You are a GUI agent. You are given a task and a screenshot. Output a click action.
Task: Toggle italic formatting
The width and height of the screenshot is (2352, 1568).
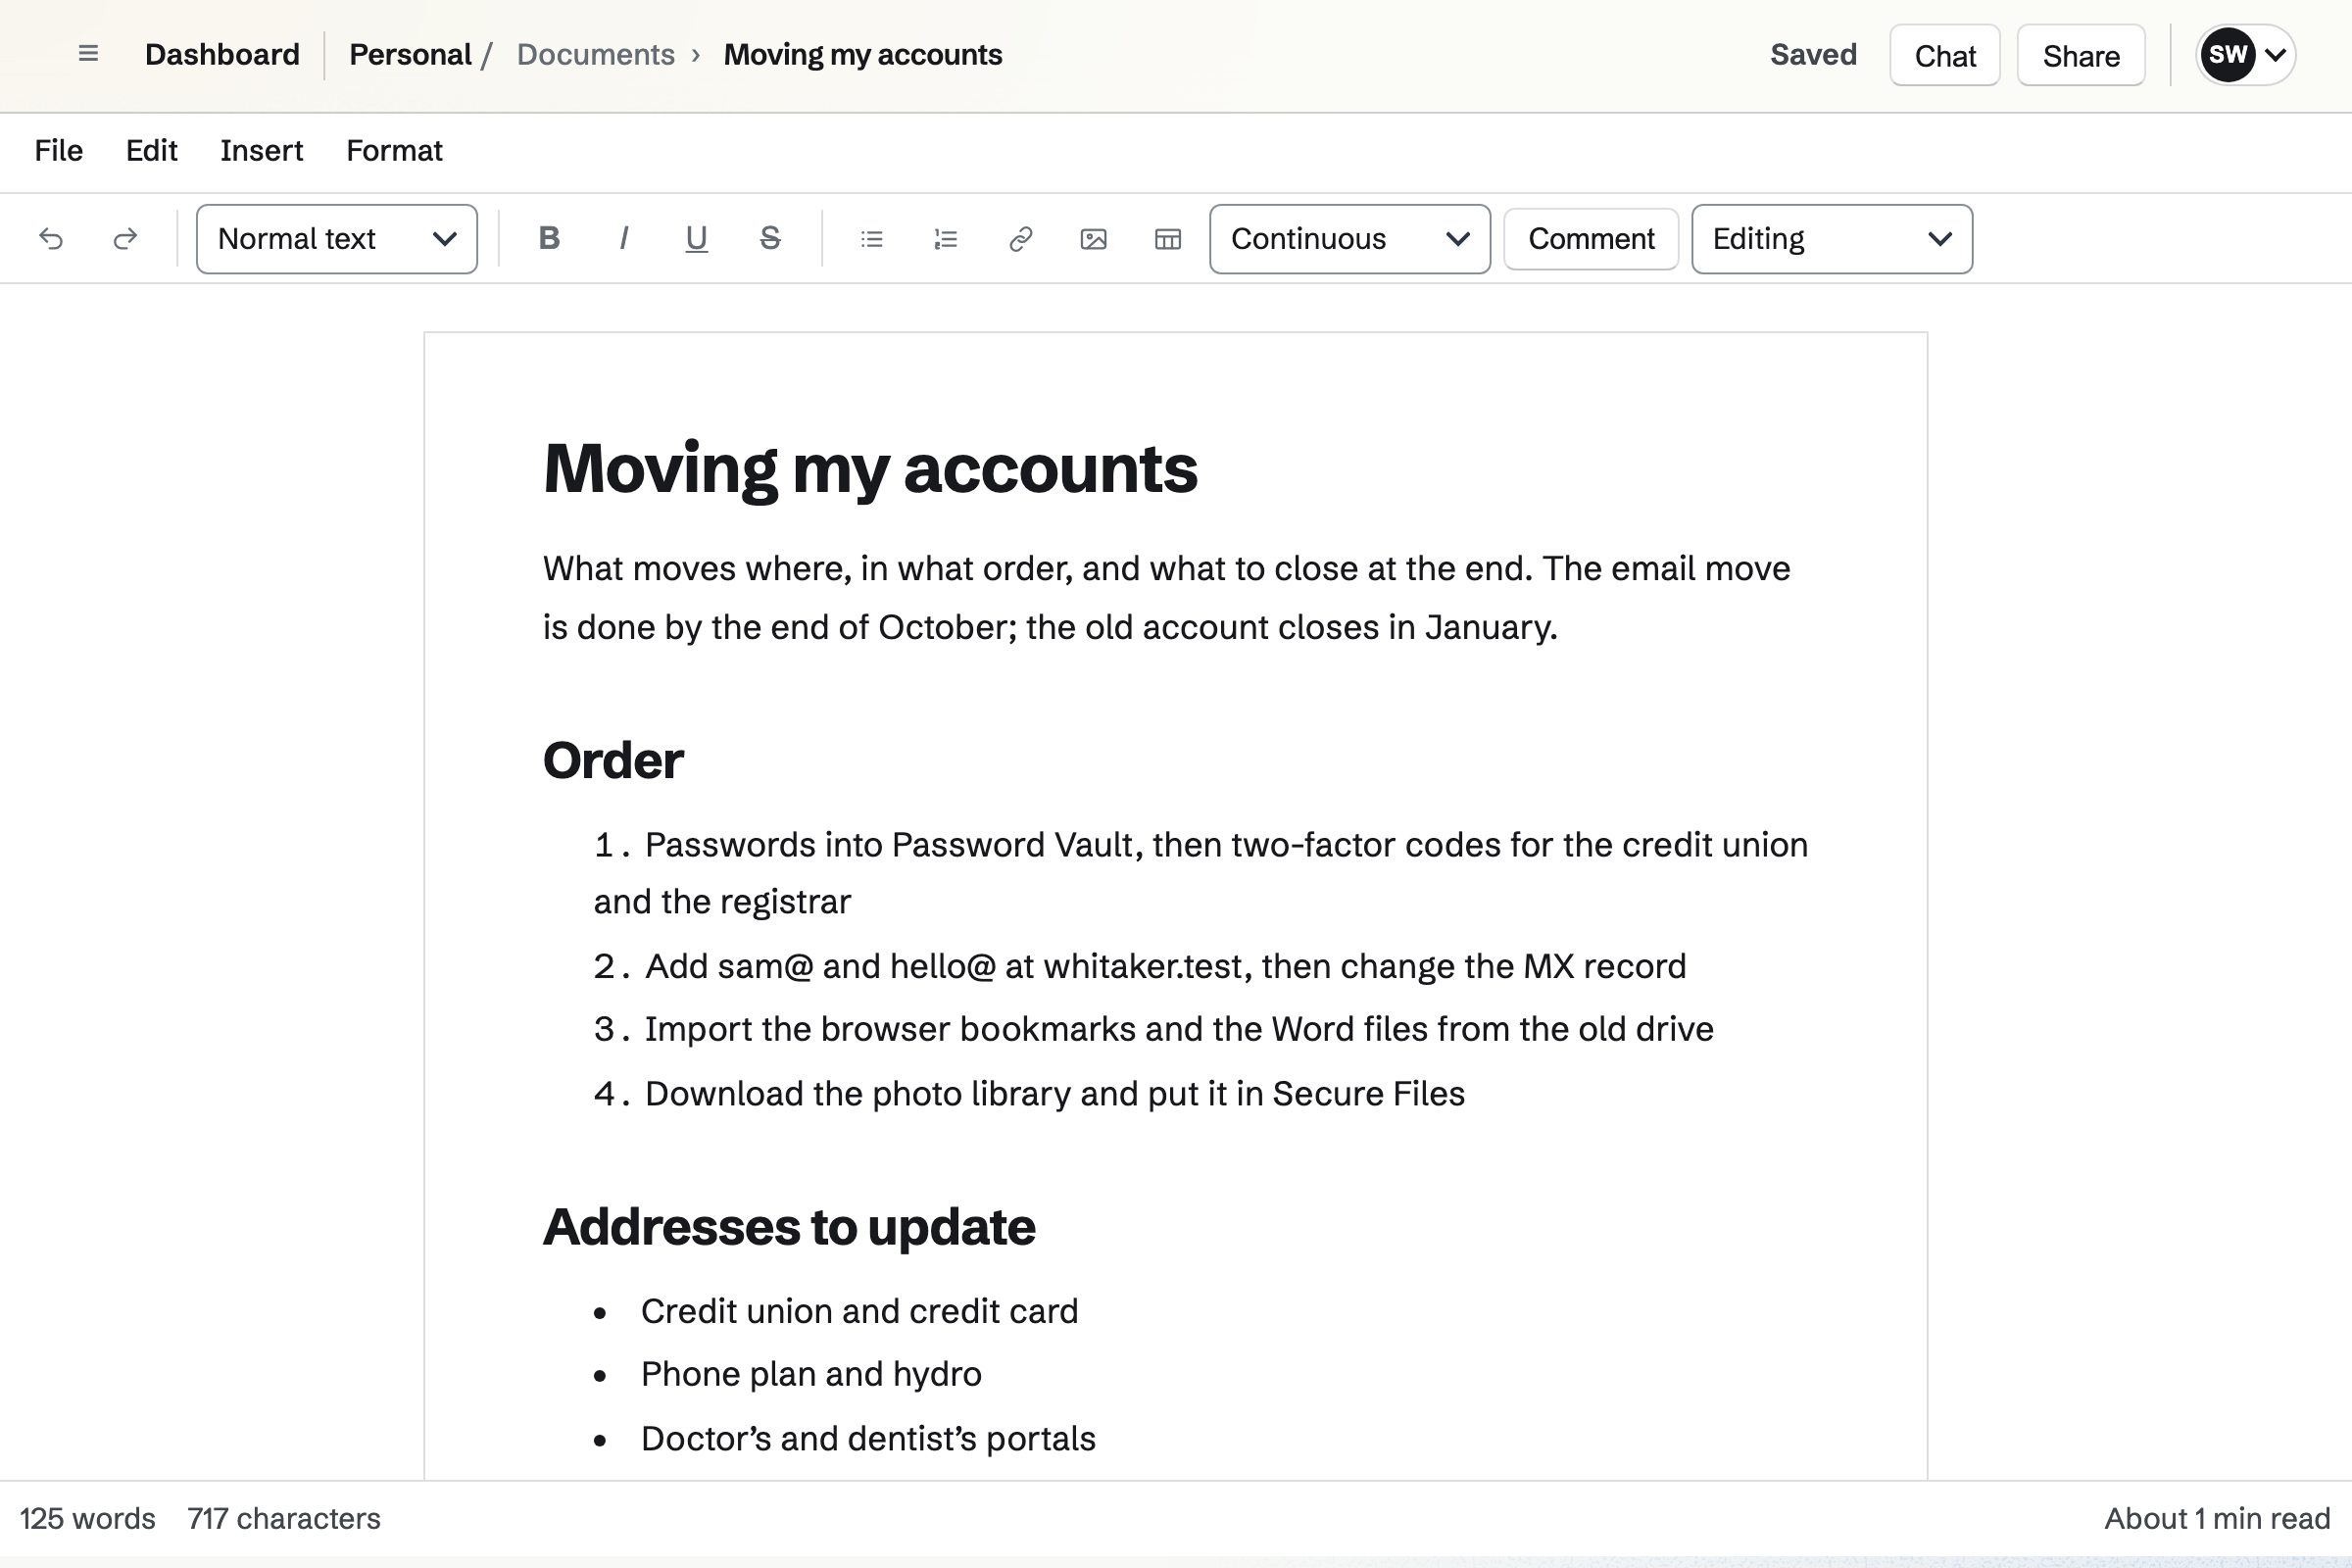pyautogui.click(x=623, y=239)
